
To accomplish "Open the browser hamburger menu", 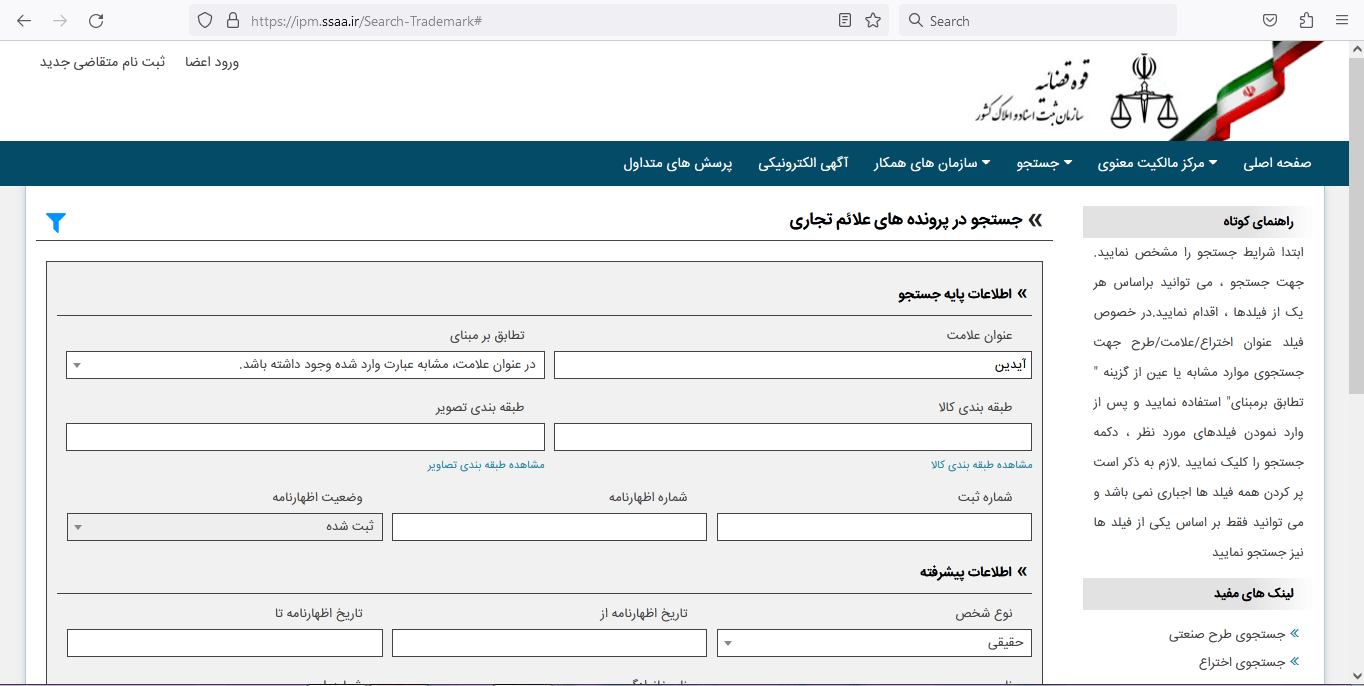I will pos(1342,20).
